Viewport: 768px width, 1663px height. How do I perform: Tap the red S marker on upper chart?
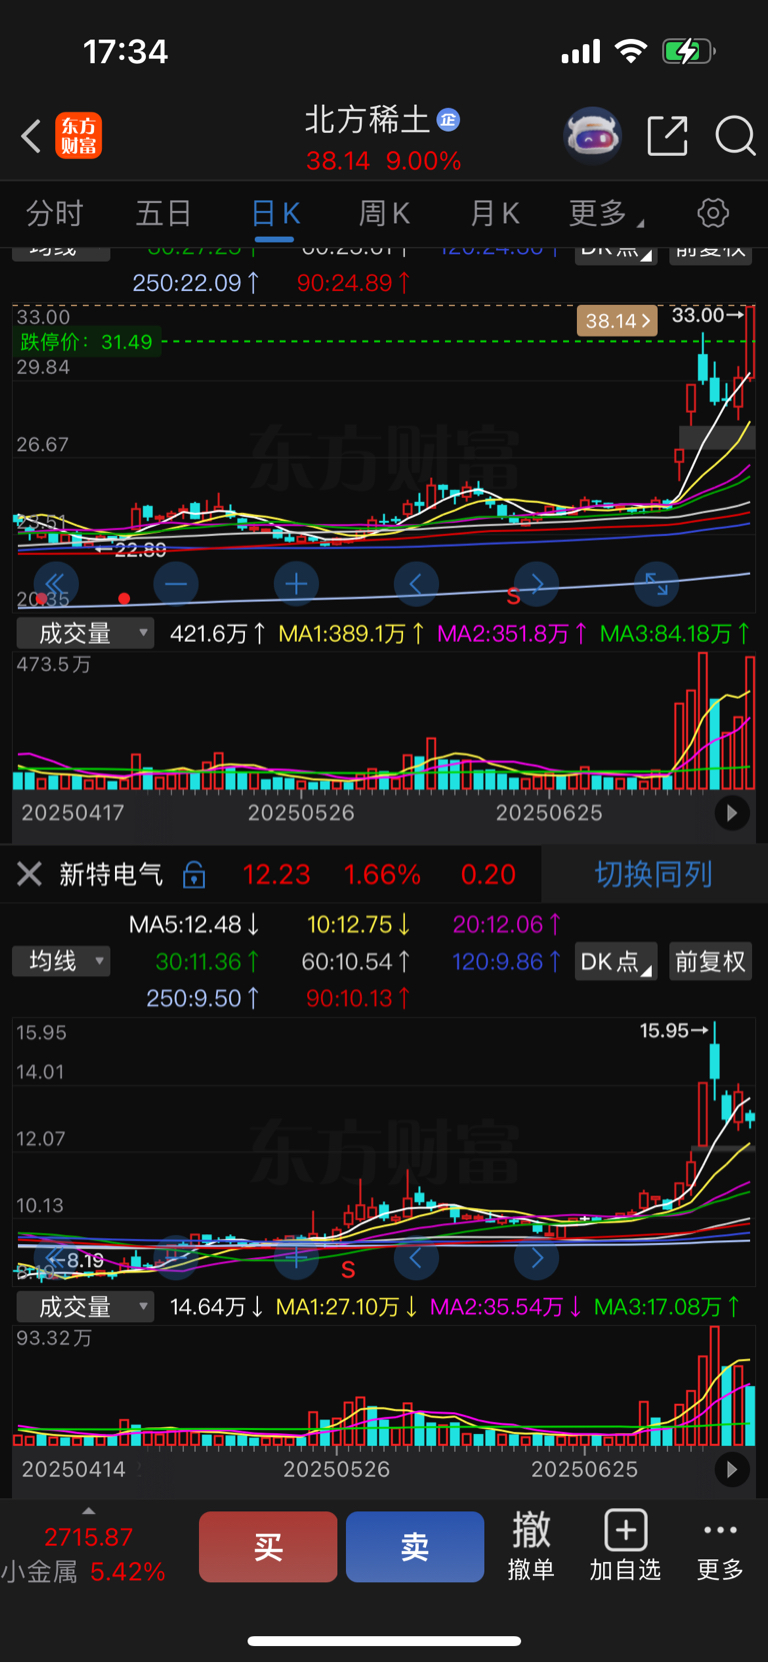pyautogui.click(x=513, y=597)
